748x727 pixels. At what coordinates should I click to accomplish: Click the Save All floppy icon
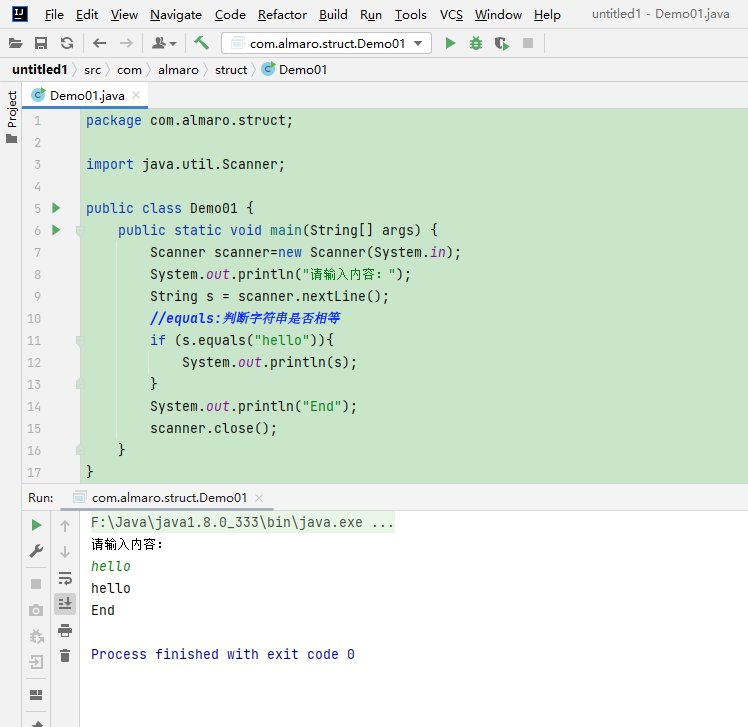click(x=41, y=43)
